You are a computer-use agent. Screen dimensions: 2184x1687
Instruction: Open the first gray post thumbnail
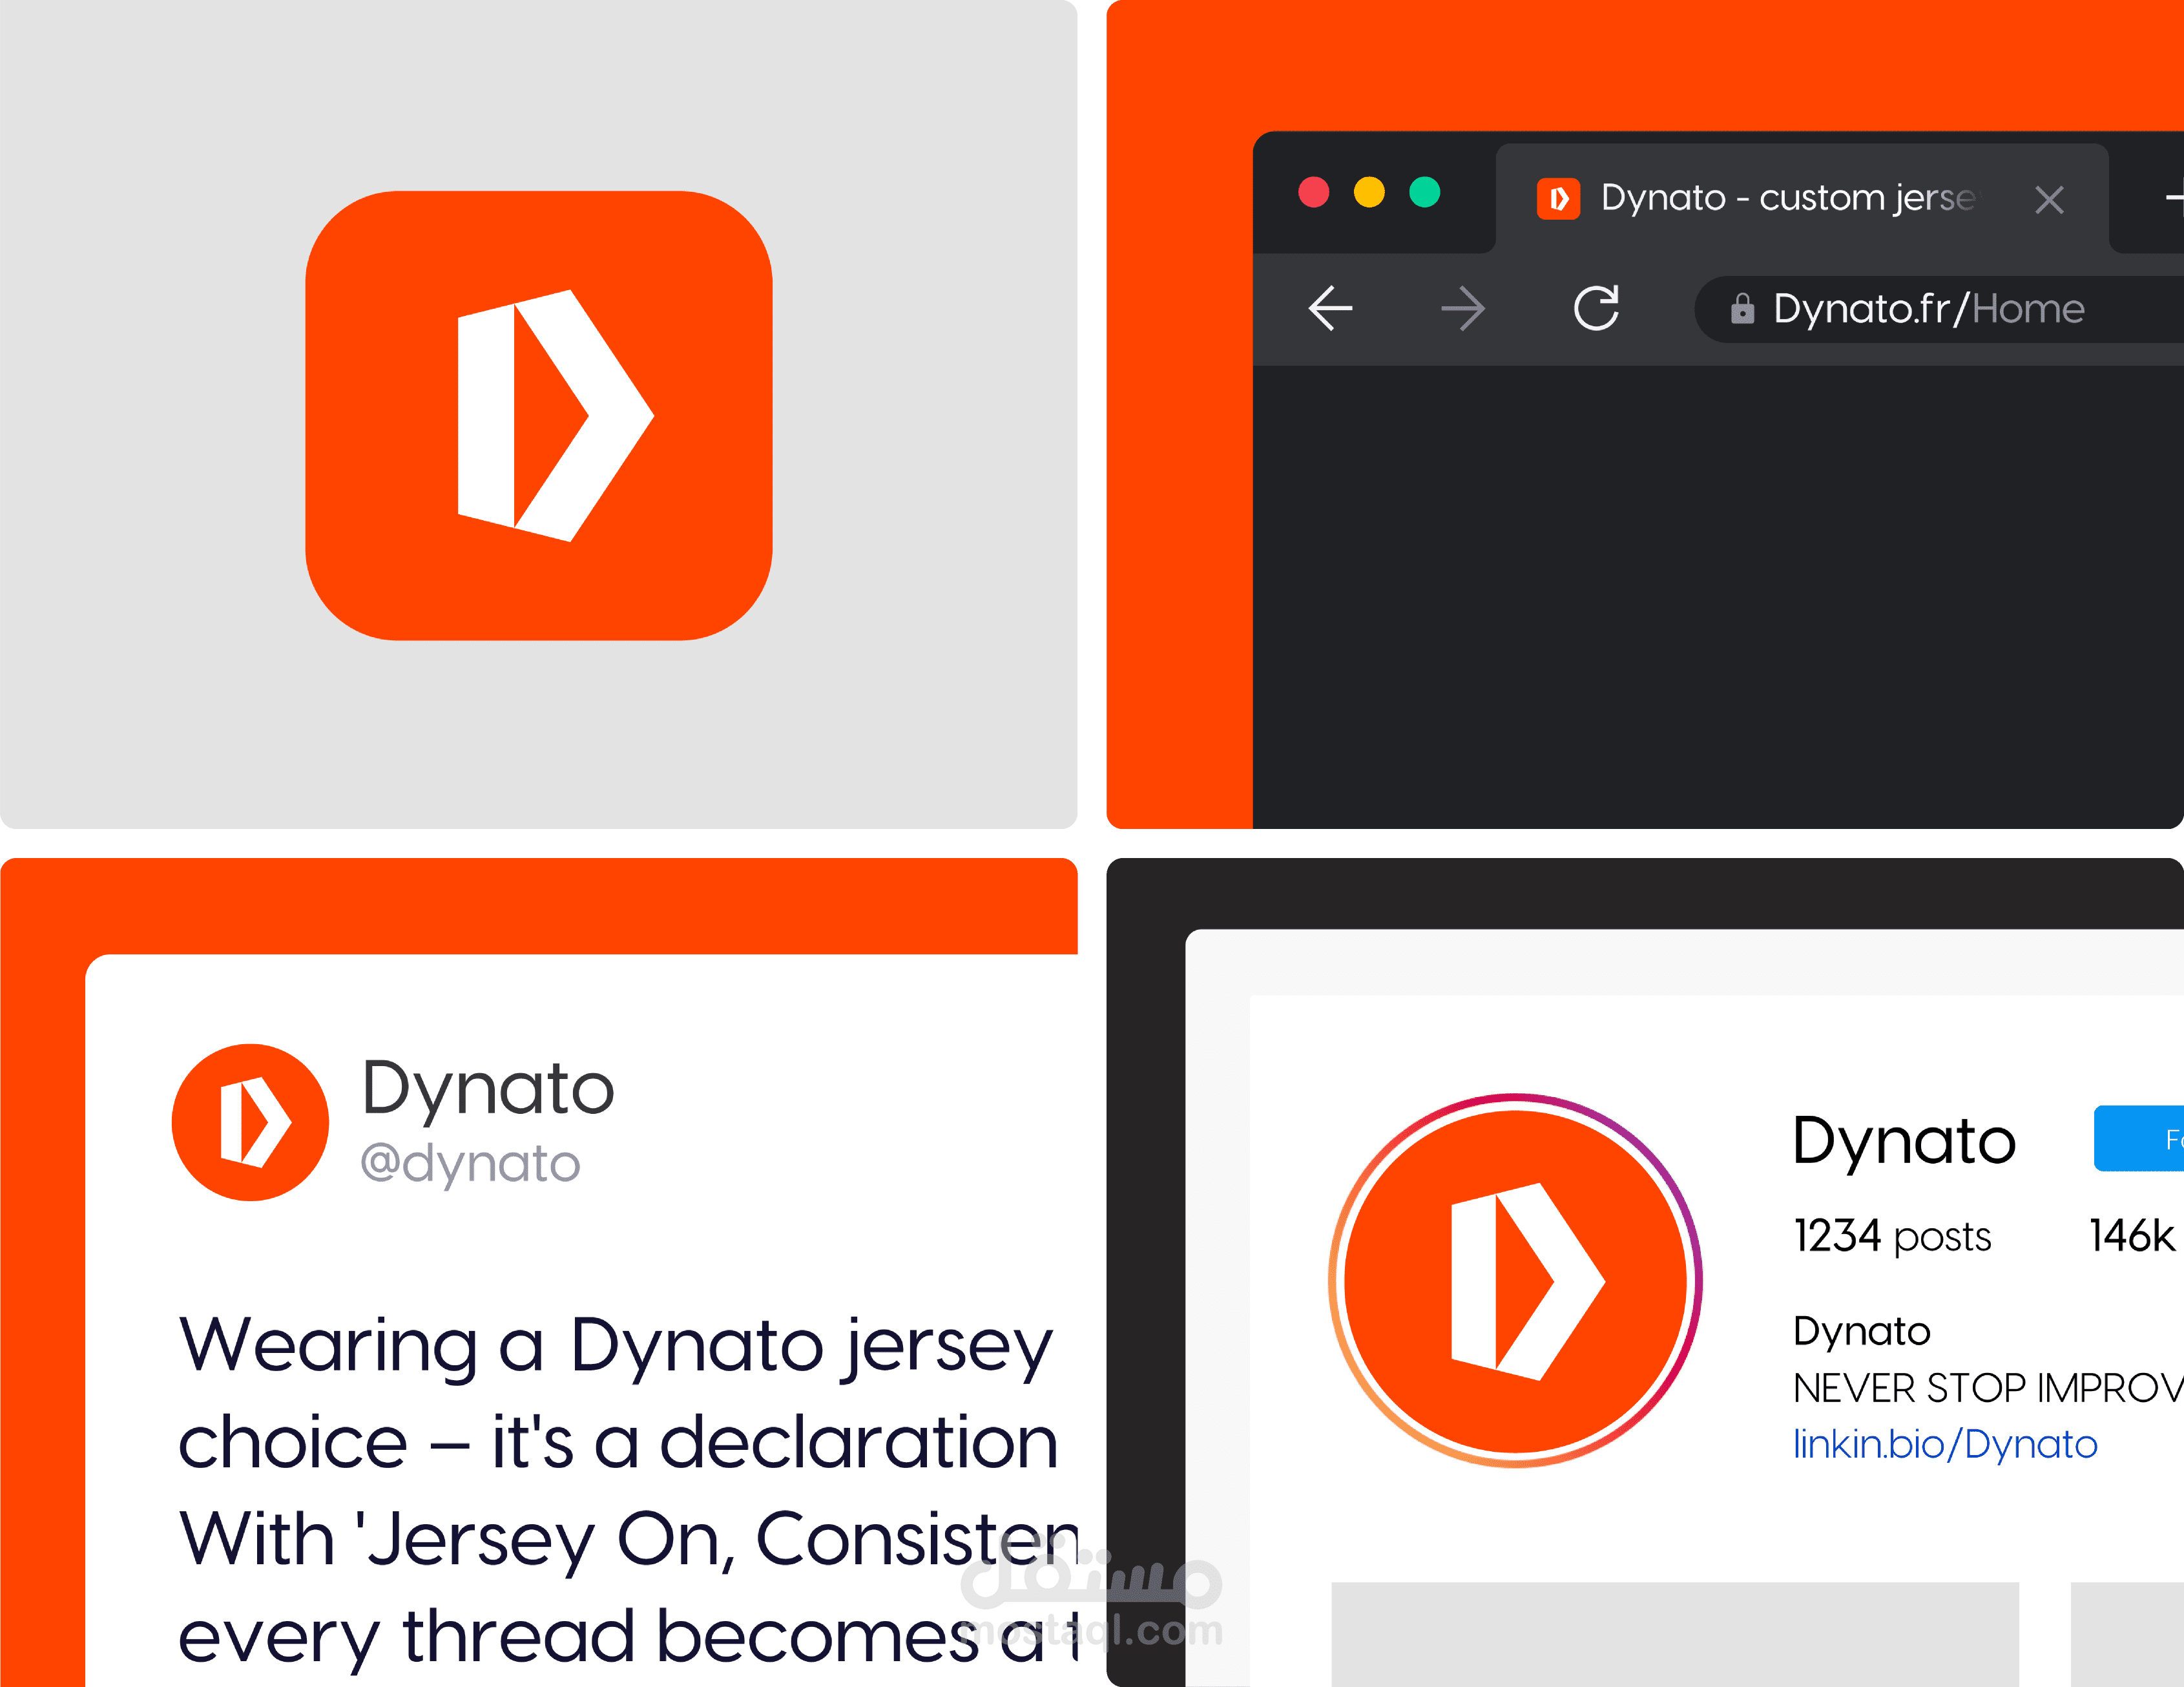pyautogui.click(x=1675, y=1634)
